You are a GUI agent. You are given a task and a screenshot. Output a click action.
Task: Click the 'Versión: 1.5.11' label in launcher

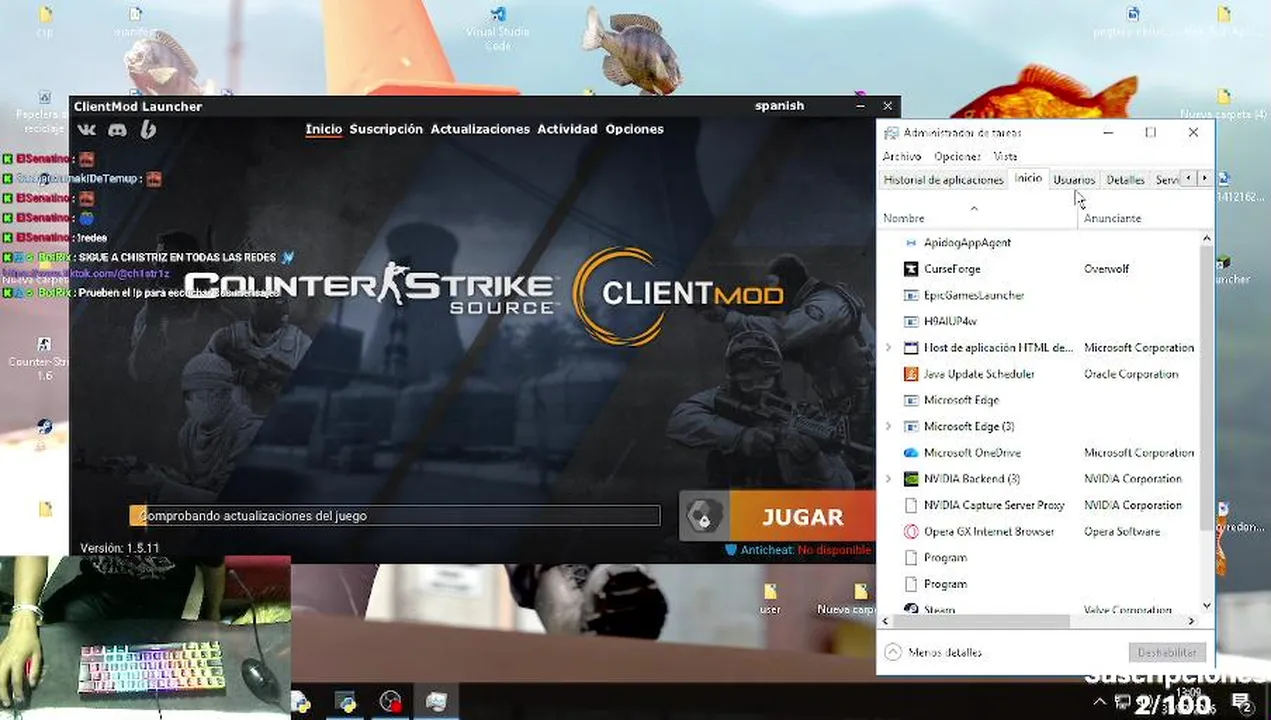[x=120, y=549]
